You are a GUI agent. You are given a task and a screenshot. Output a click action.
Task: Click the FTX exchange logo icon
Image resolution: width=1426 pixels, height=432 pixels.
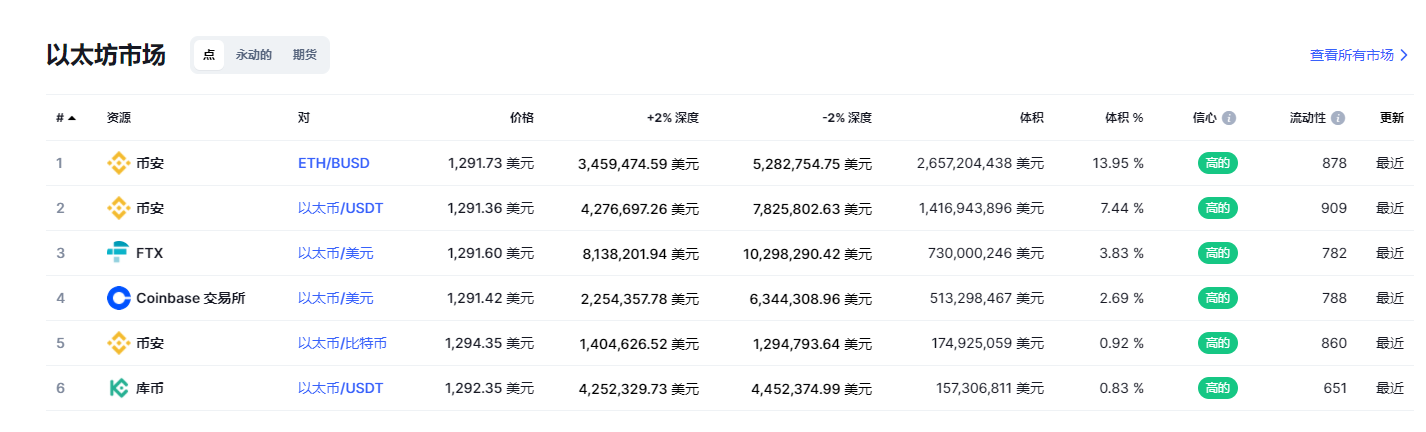click(x=118, y=253)
